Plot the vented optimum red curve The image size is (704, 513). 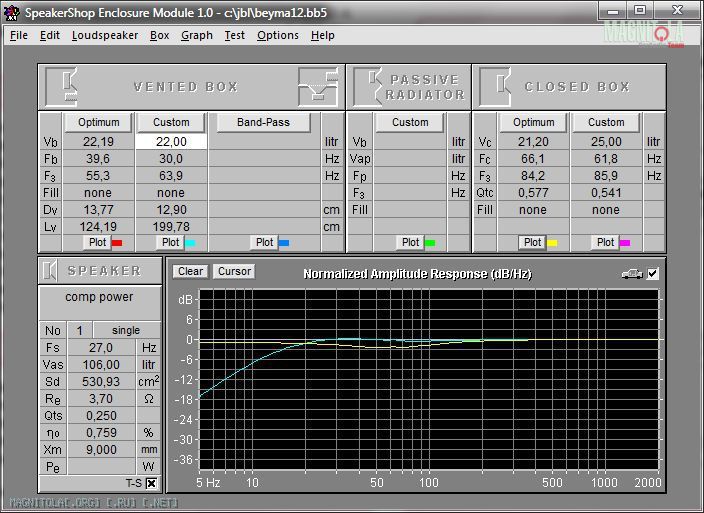click(x=97, y=242)
